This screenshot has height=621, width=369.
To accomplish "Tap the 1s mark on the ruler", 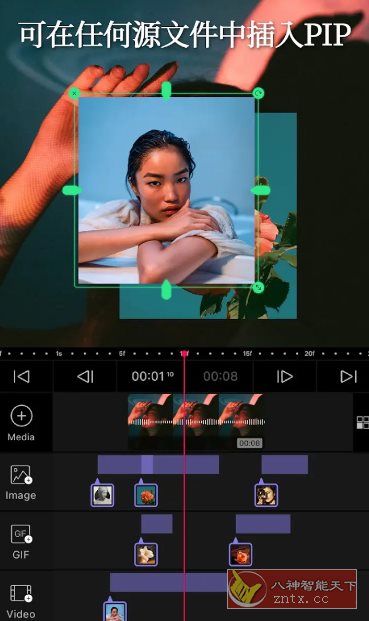I will tap(59, 353).
